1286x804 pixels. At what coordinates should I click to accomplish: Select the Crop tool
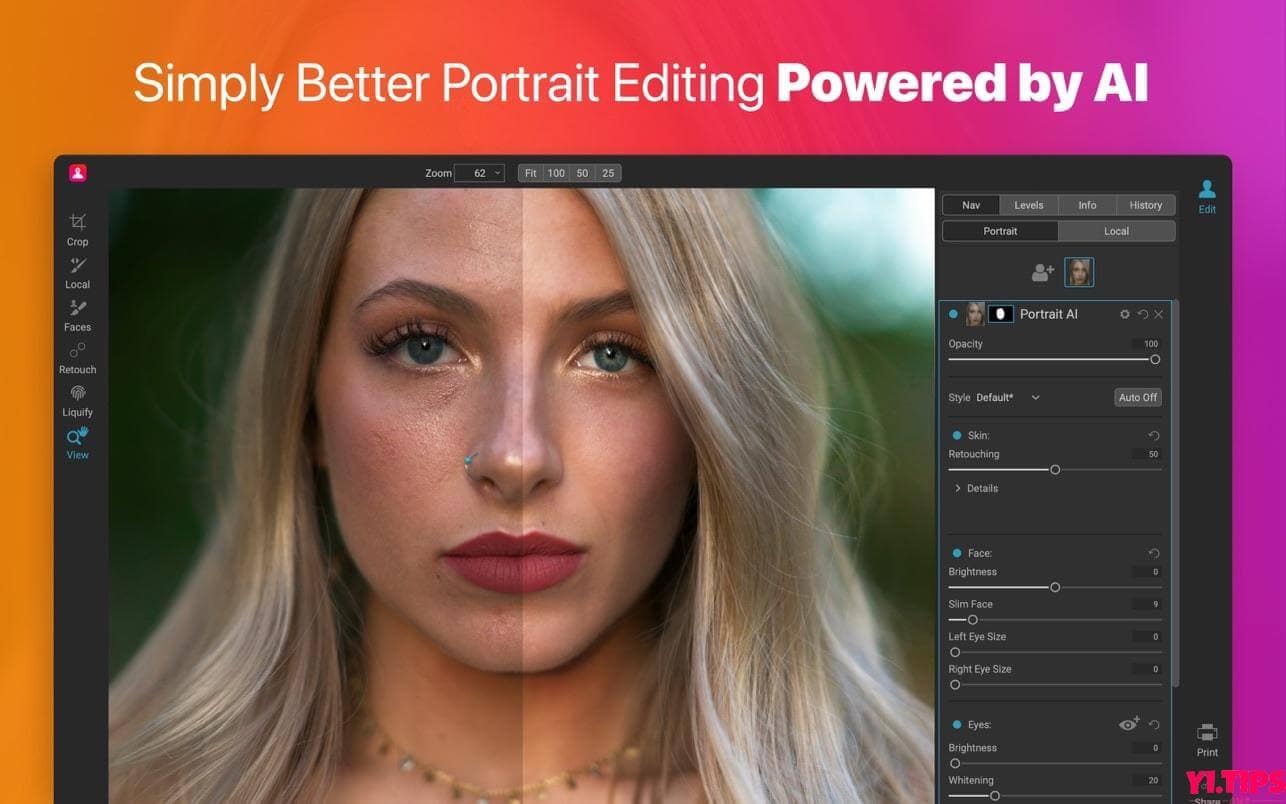77,228
